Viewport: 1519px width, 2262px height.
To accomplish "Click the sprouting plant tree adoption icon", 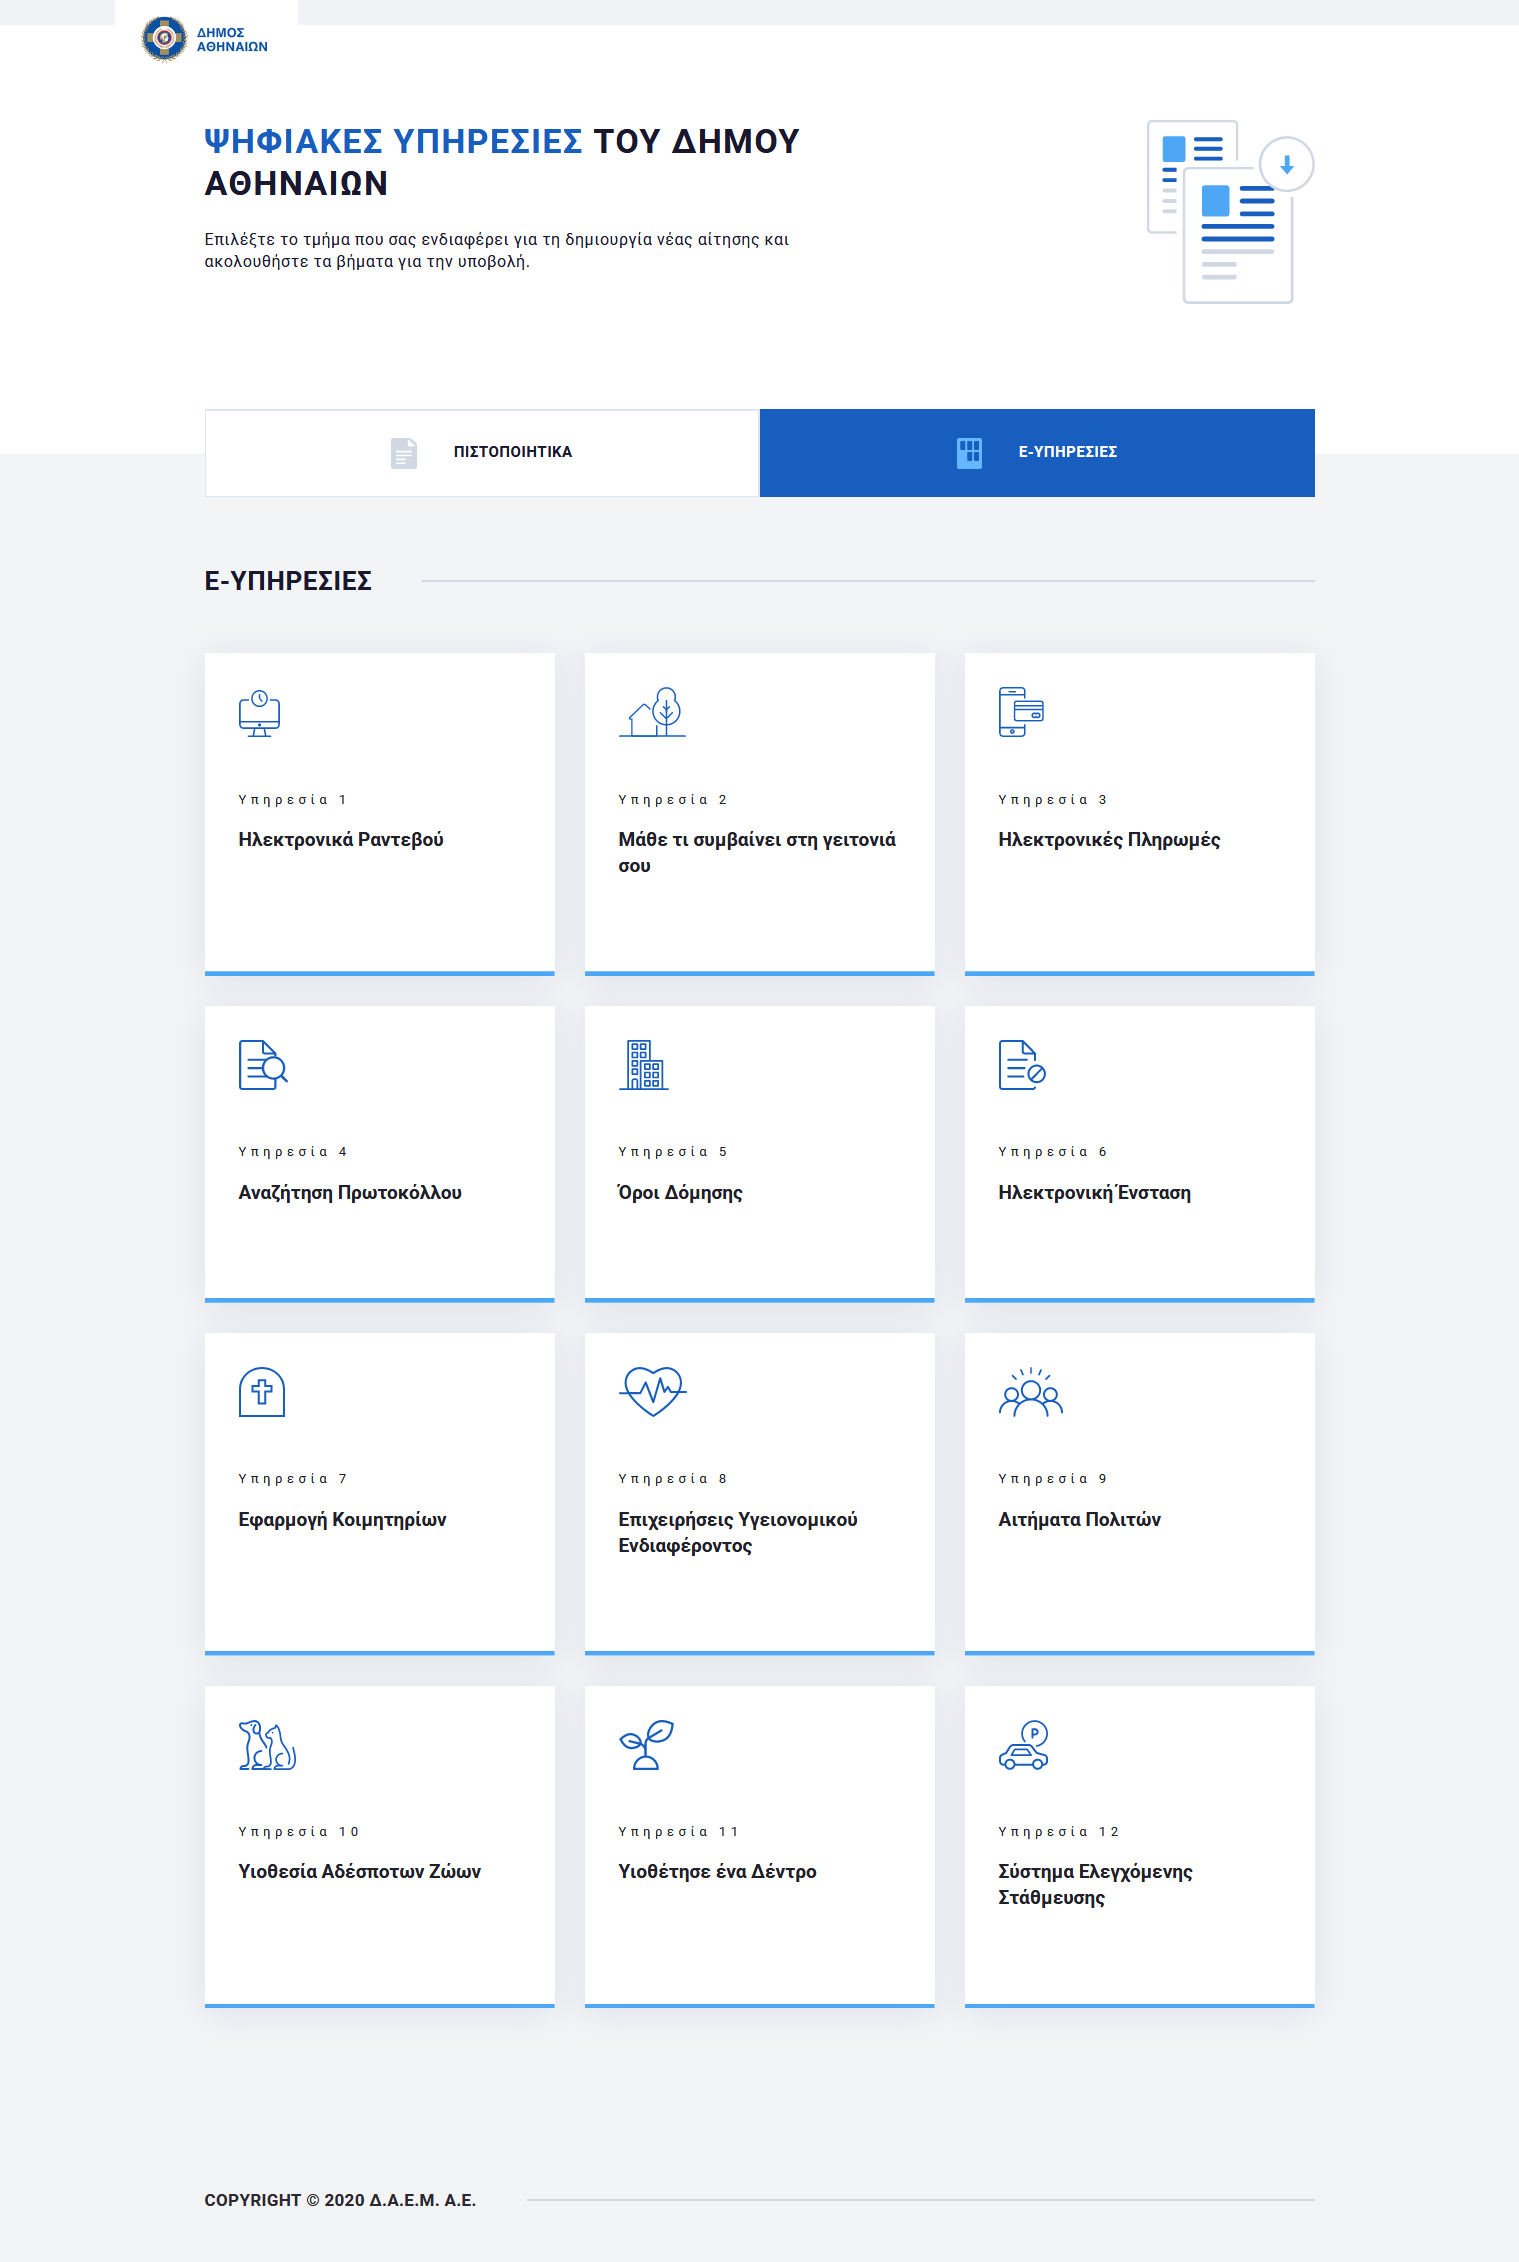I will 646,1745.
